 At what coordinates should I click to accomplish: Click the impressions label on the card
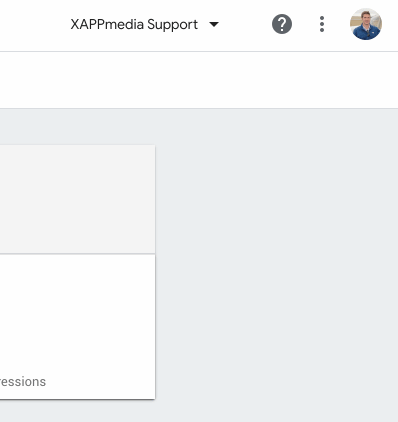click(23, 382)
